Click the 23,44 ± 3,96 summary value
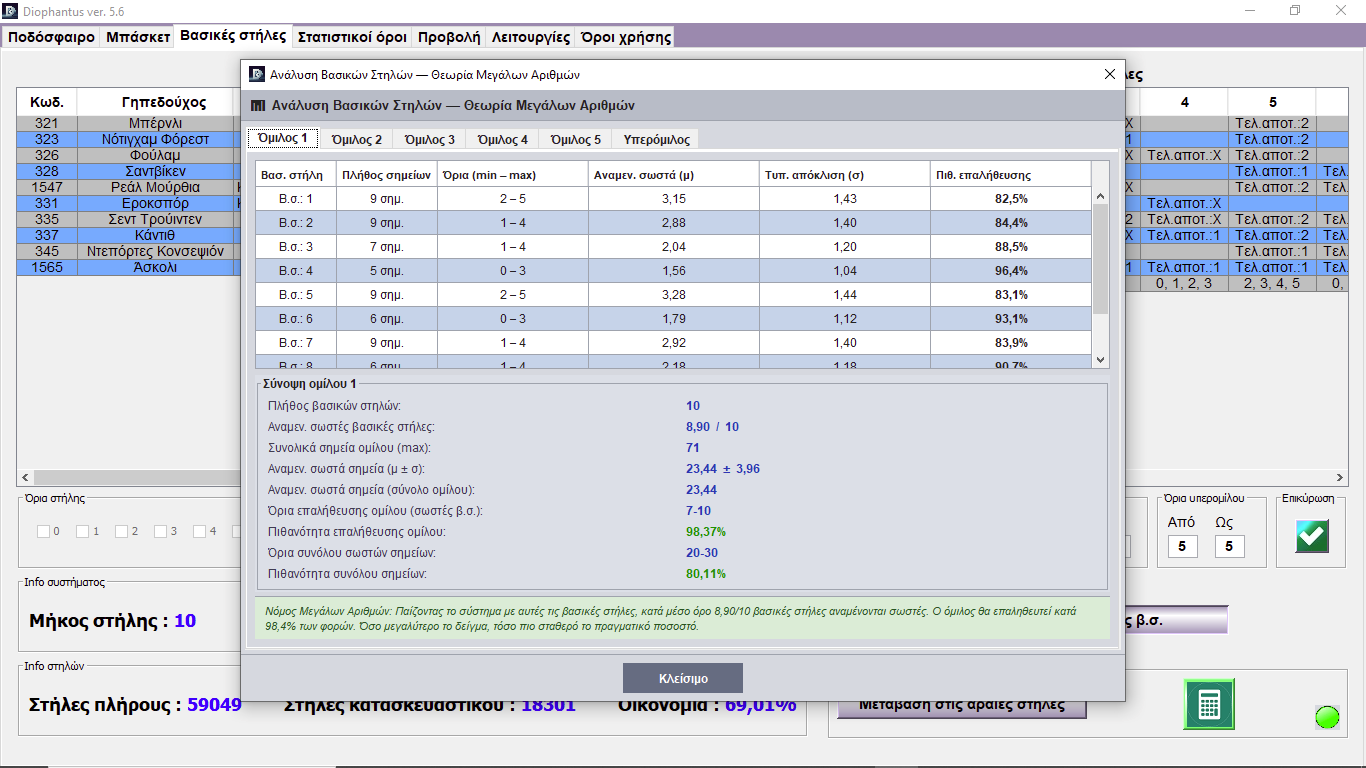The width and height of the screenshot is (1366, 768). [x=723, y=469]
